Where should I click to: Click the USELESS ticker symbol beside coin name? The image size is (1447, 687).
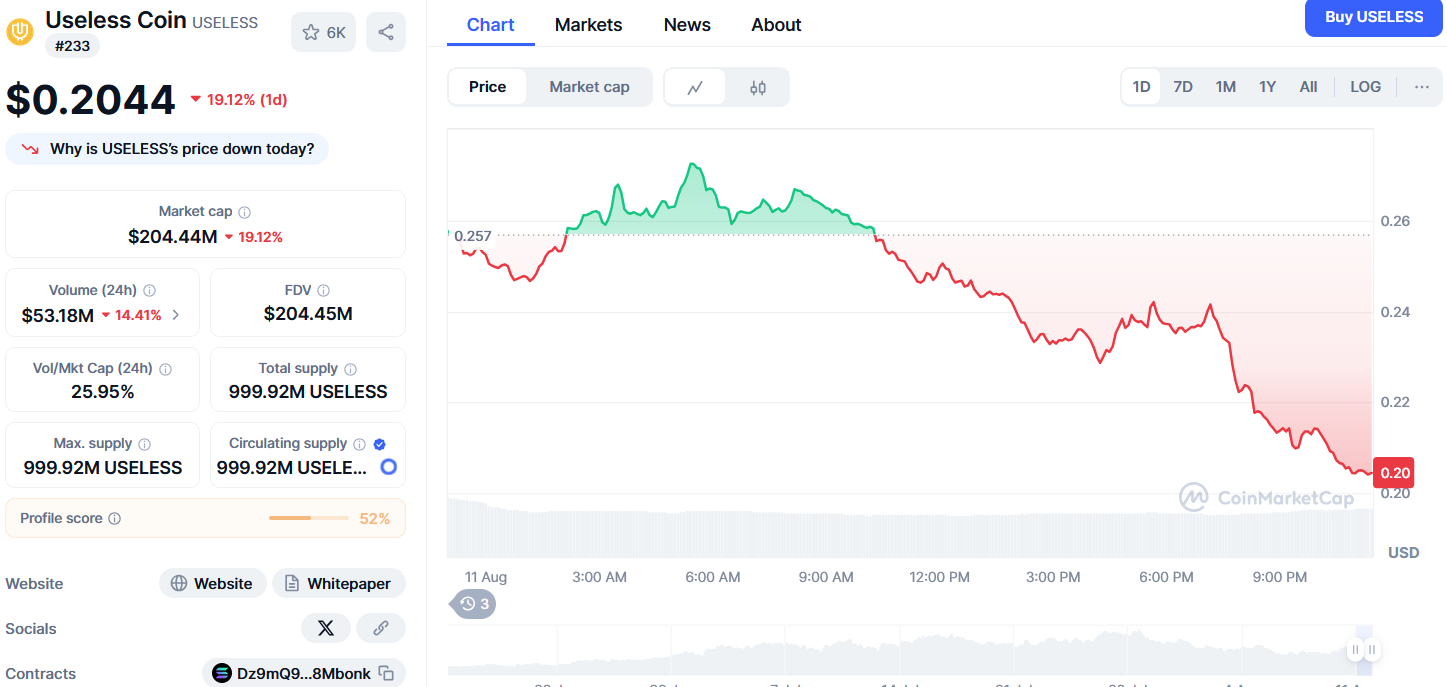point(225,22)
